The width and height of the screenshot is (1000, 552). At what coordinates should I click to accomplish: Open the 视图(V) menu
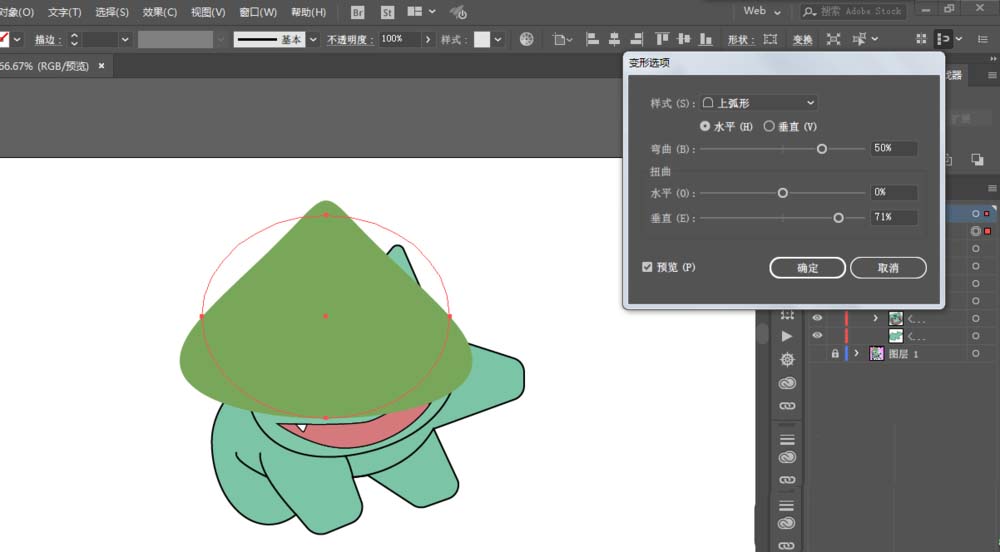click(x=208, y=12)
